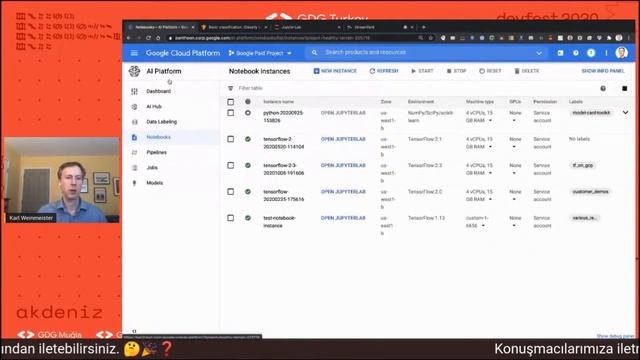
Task: Click START instance button
Action: pos(422,71)
